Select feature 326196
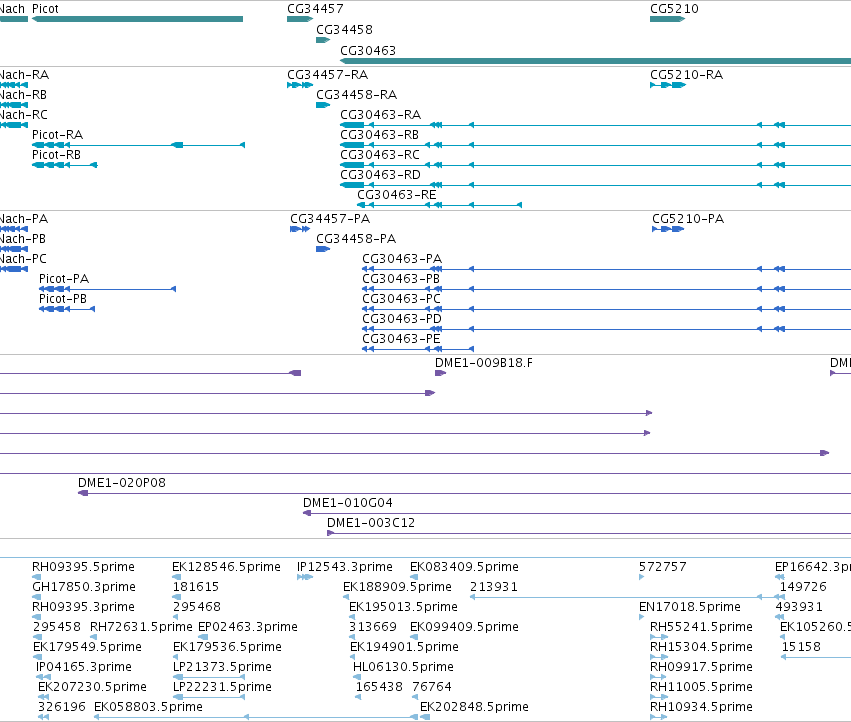851x722 pixels. [x=62, y=707]
